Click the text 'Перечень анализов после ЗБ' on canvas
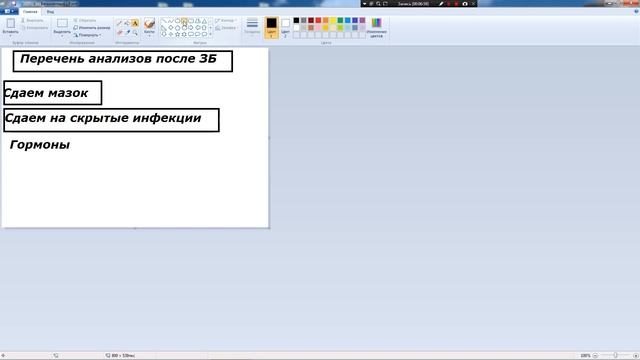The image size is (640, 360). click(118, 59)
